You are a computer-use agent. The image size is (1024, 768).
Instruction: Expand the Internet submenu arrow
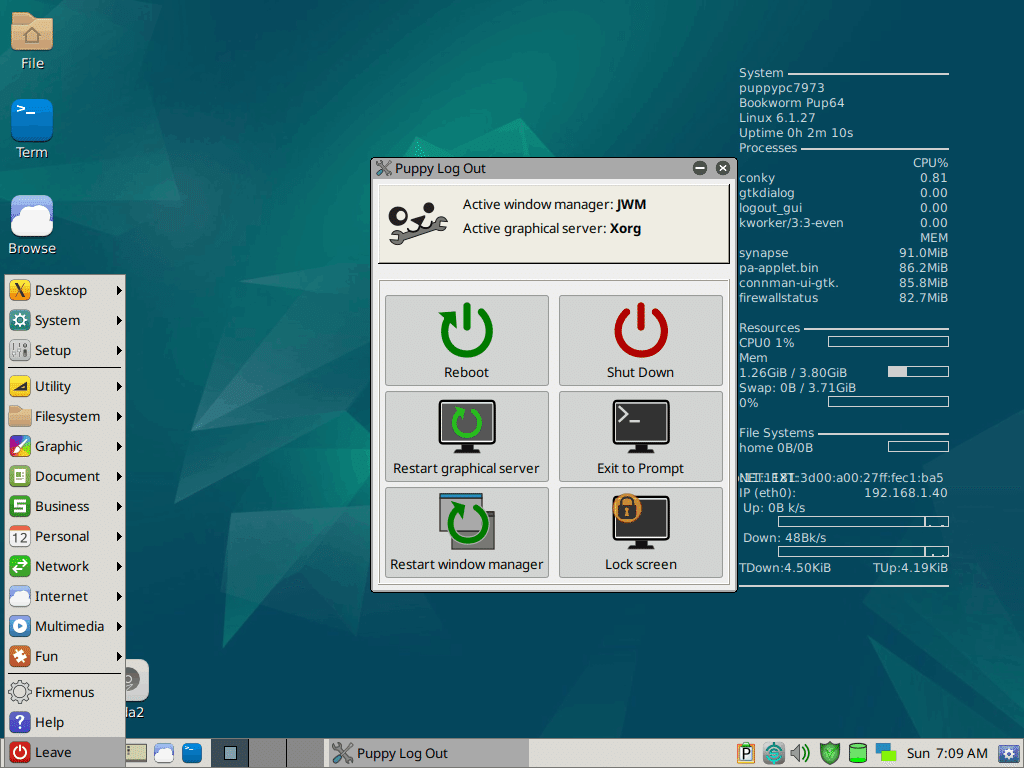[x=119, y=596]
